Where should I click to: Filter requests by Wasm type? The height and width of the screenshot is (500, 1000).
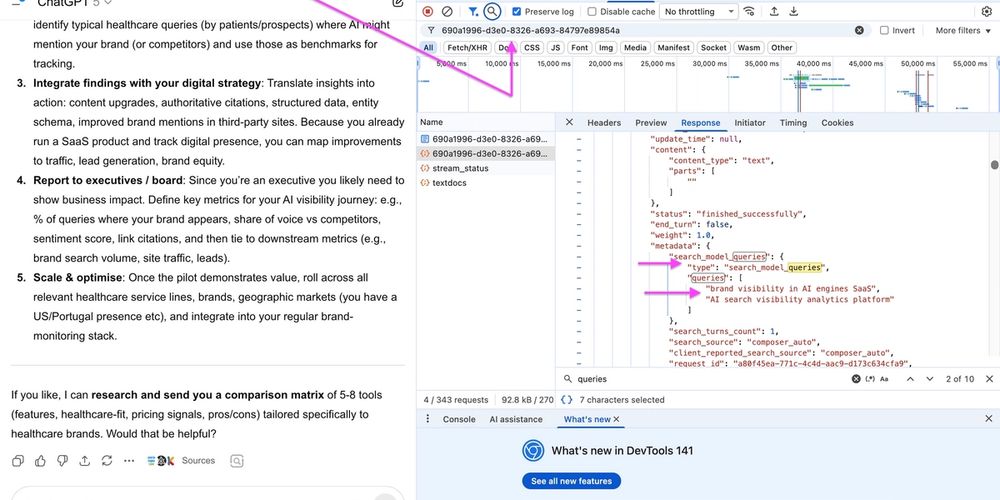click(749, 48)
